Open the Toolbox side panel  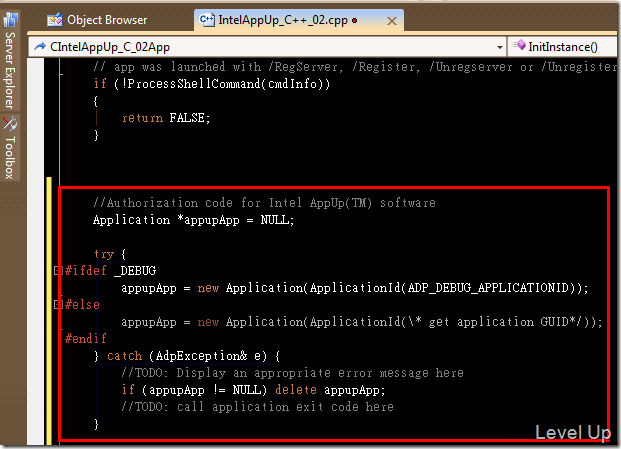(x=10, y=147)
